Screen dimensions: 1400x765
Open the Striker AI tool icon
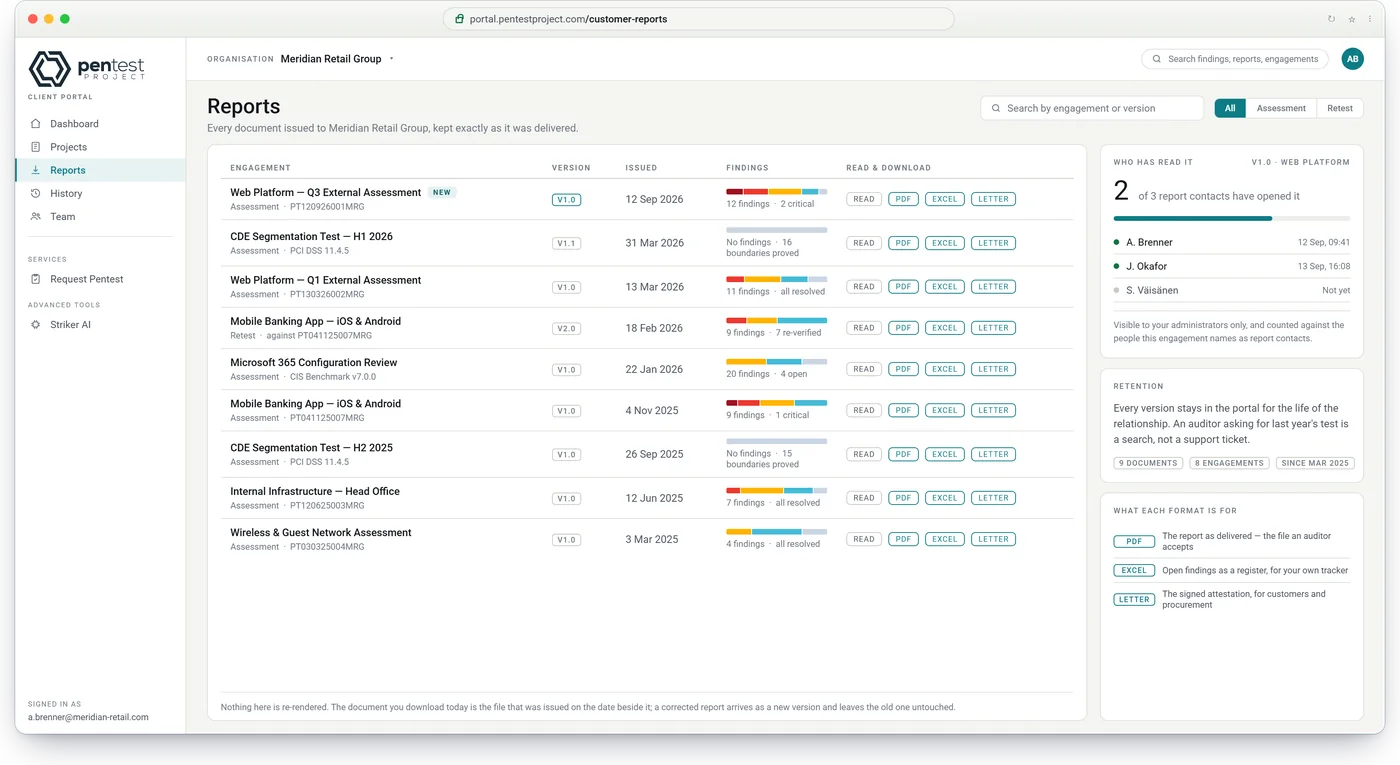click(36, 325)
